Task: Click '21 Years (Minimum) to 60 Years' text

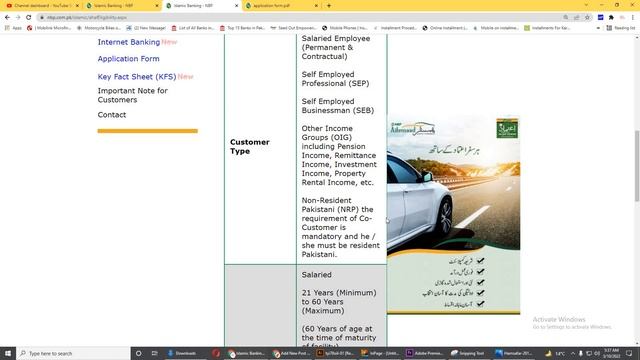Action: pyautogui.click(x=339, y=297)
